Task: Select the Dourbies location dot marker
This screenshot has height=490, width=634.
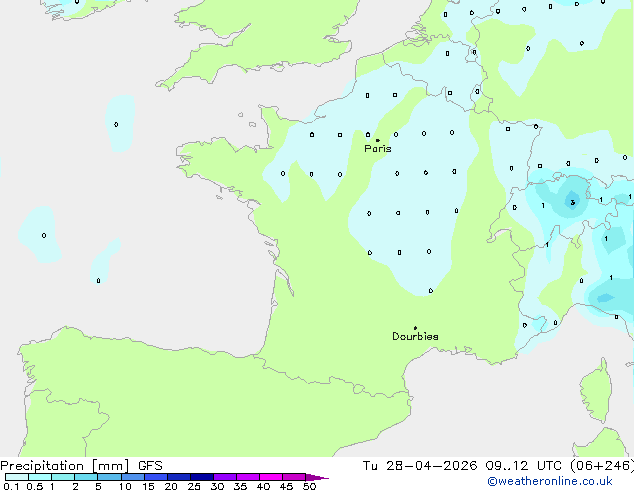Action: pyautogui.click(x=415, y=328)
